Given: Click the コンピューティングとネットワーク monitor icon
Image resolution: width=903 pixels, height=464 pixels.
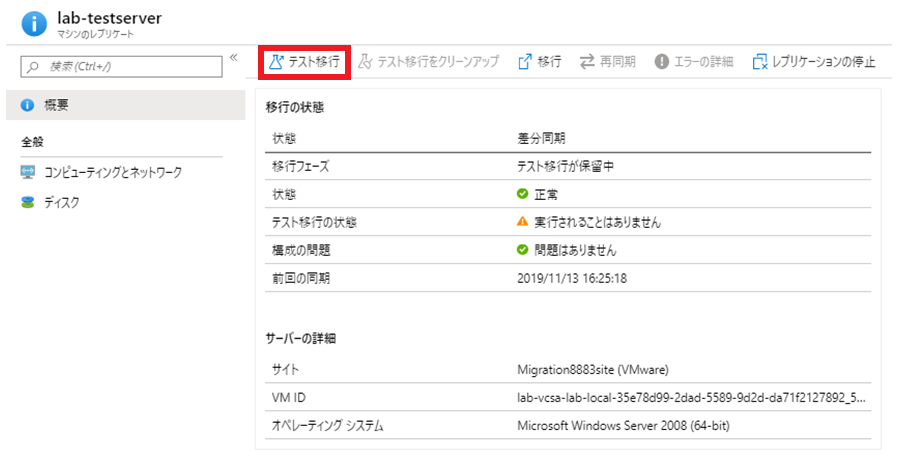Looking at the screenshot, I should tap(28, 172).
